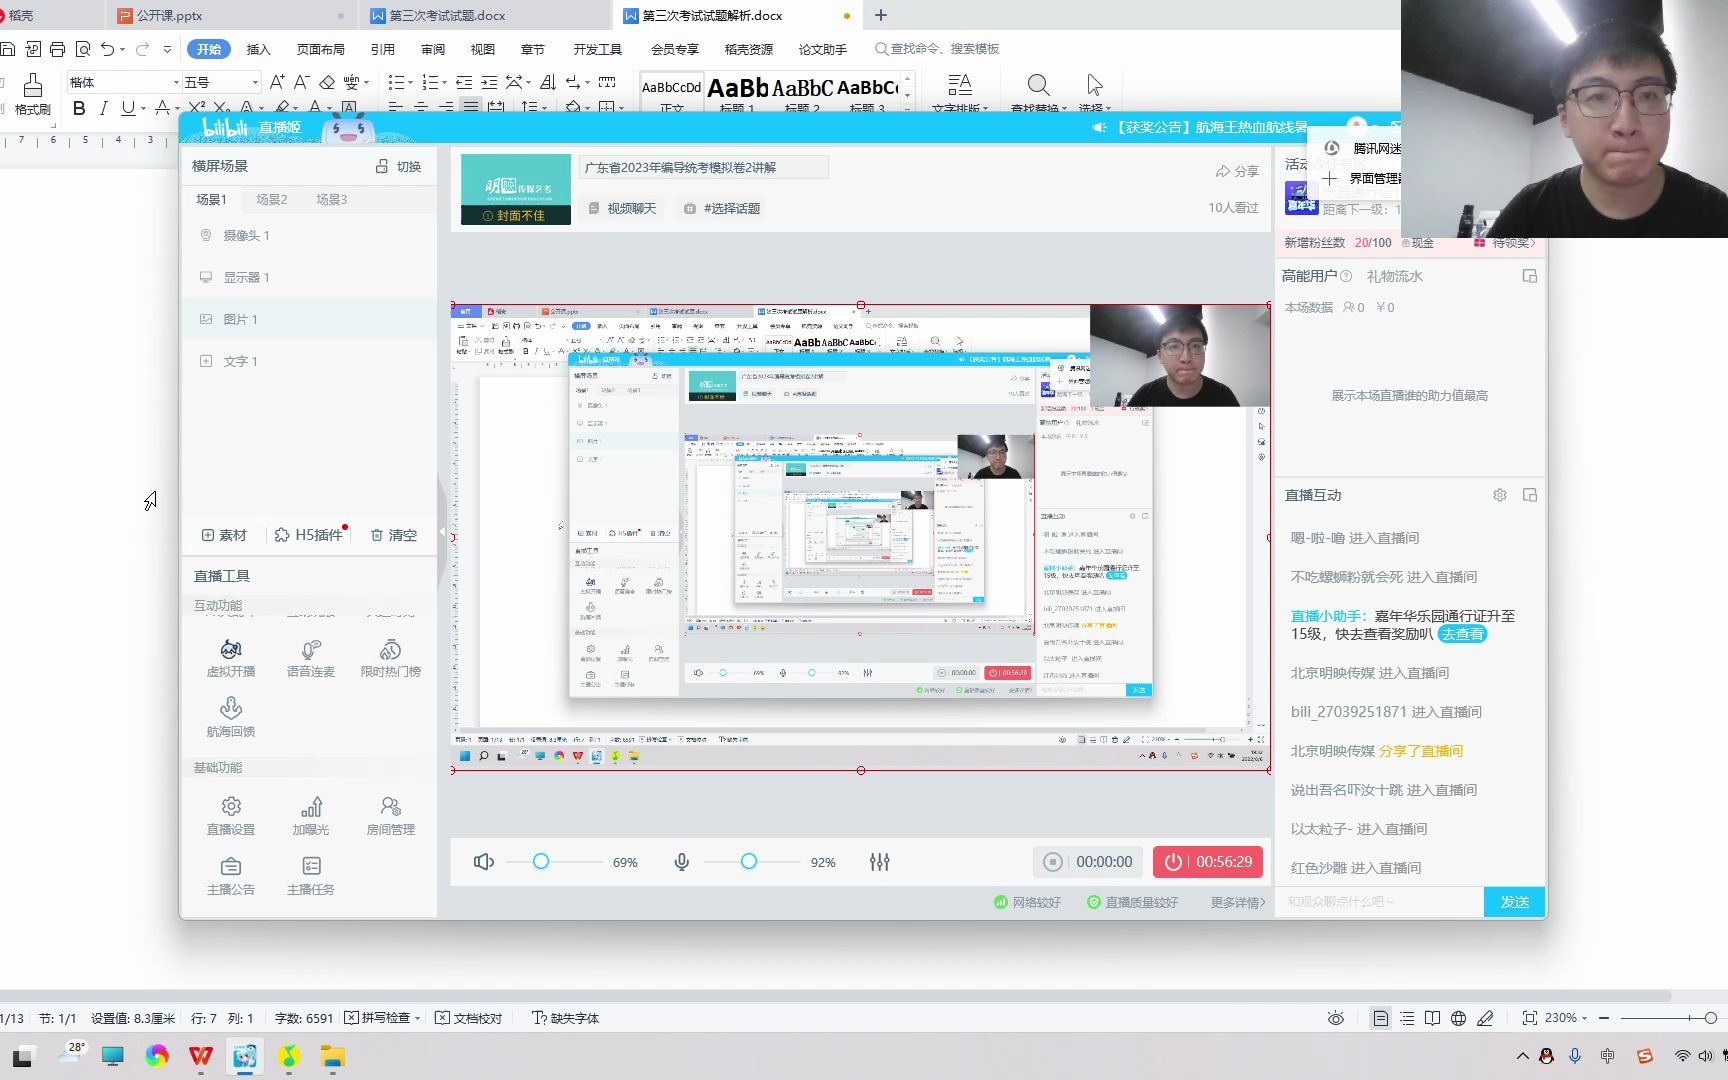Open the 插入 Insert ribbon tab

(258, 49)
